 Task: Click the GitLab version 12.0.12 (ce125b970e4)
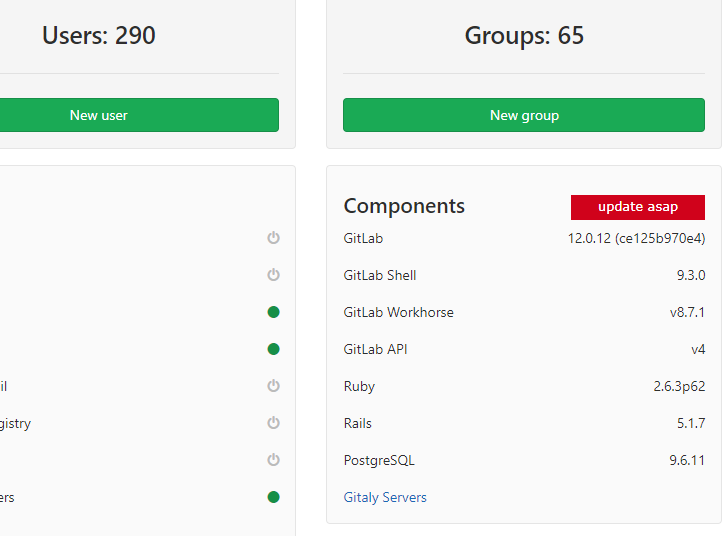click(x=636, y=238)
